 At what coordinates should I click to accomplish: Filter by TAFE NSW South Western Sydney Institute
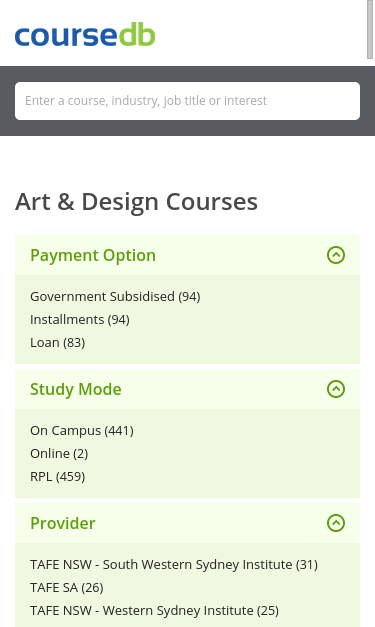[x=174, y=565]
